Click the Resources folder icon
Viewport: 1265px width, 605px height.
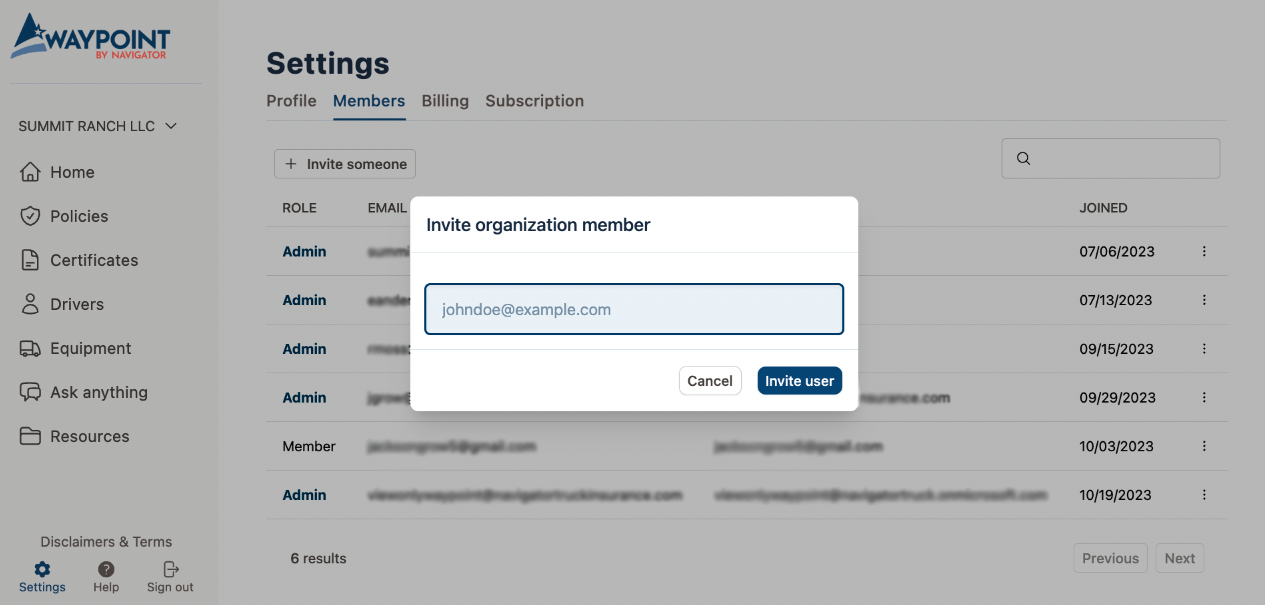click(30, 436)
